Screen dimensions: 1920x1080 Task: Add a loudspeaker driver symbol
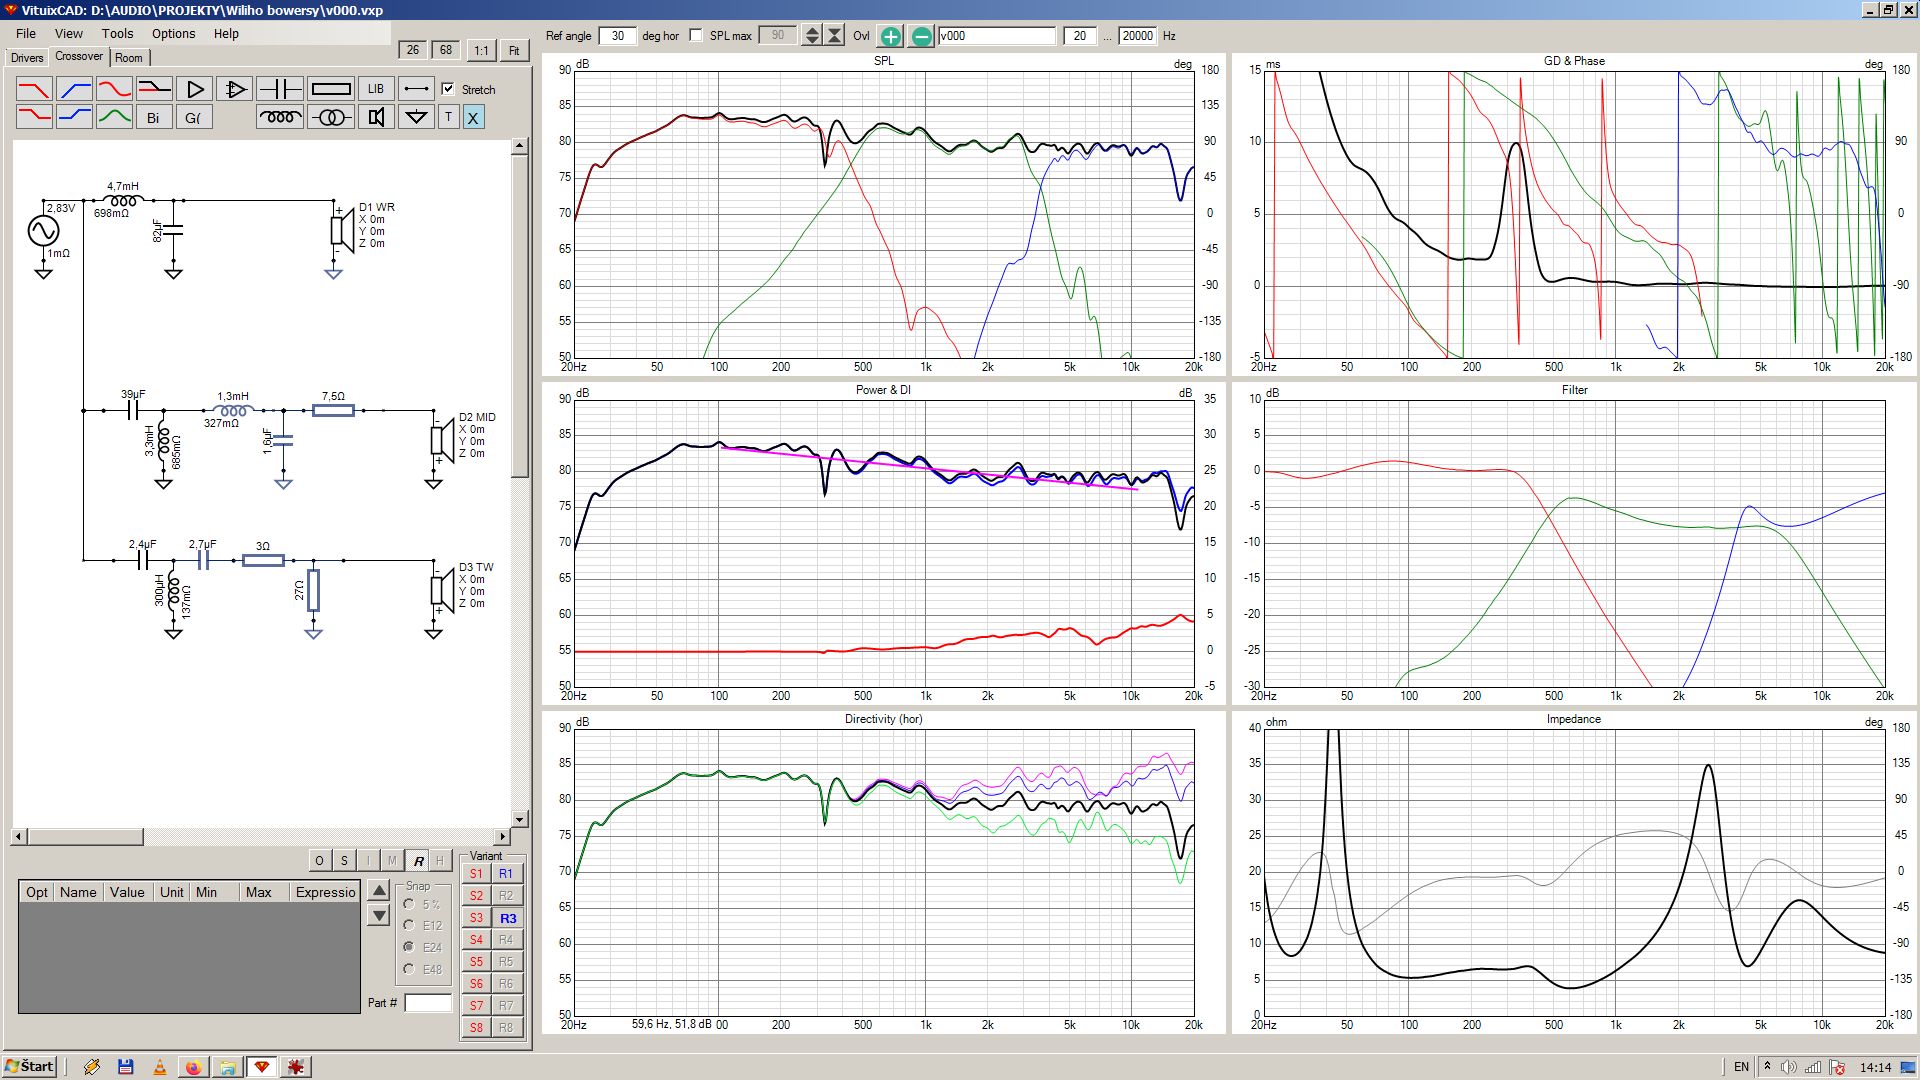click(x=376, y=117)
